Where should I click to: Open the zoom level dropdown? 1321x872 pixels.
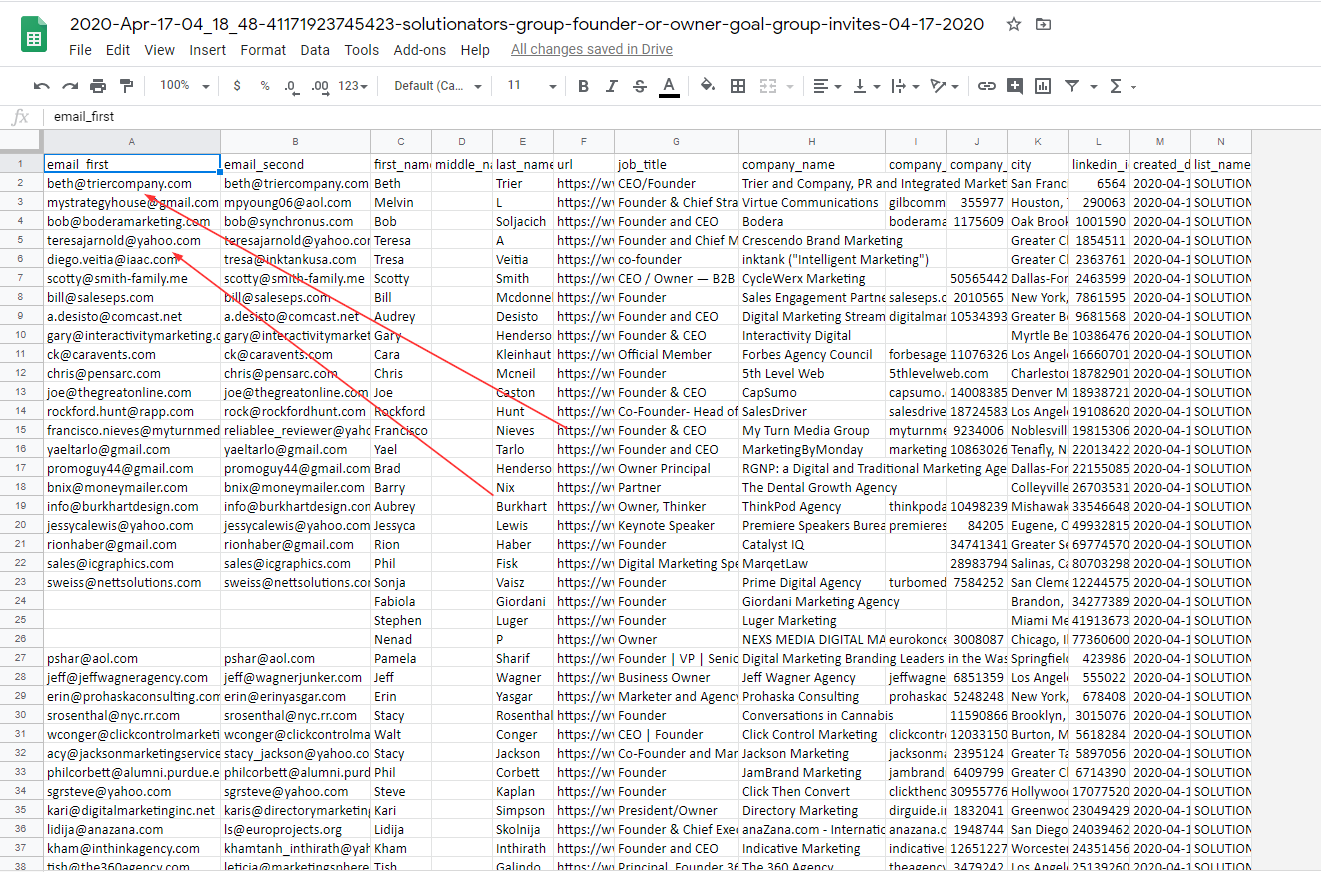click(x=184, y=86)
